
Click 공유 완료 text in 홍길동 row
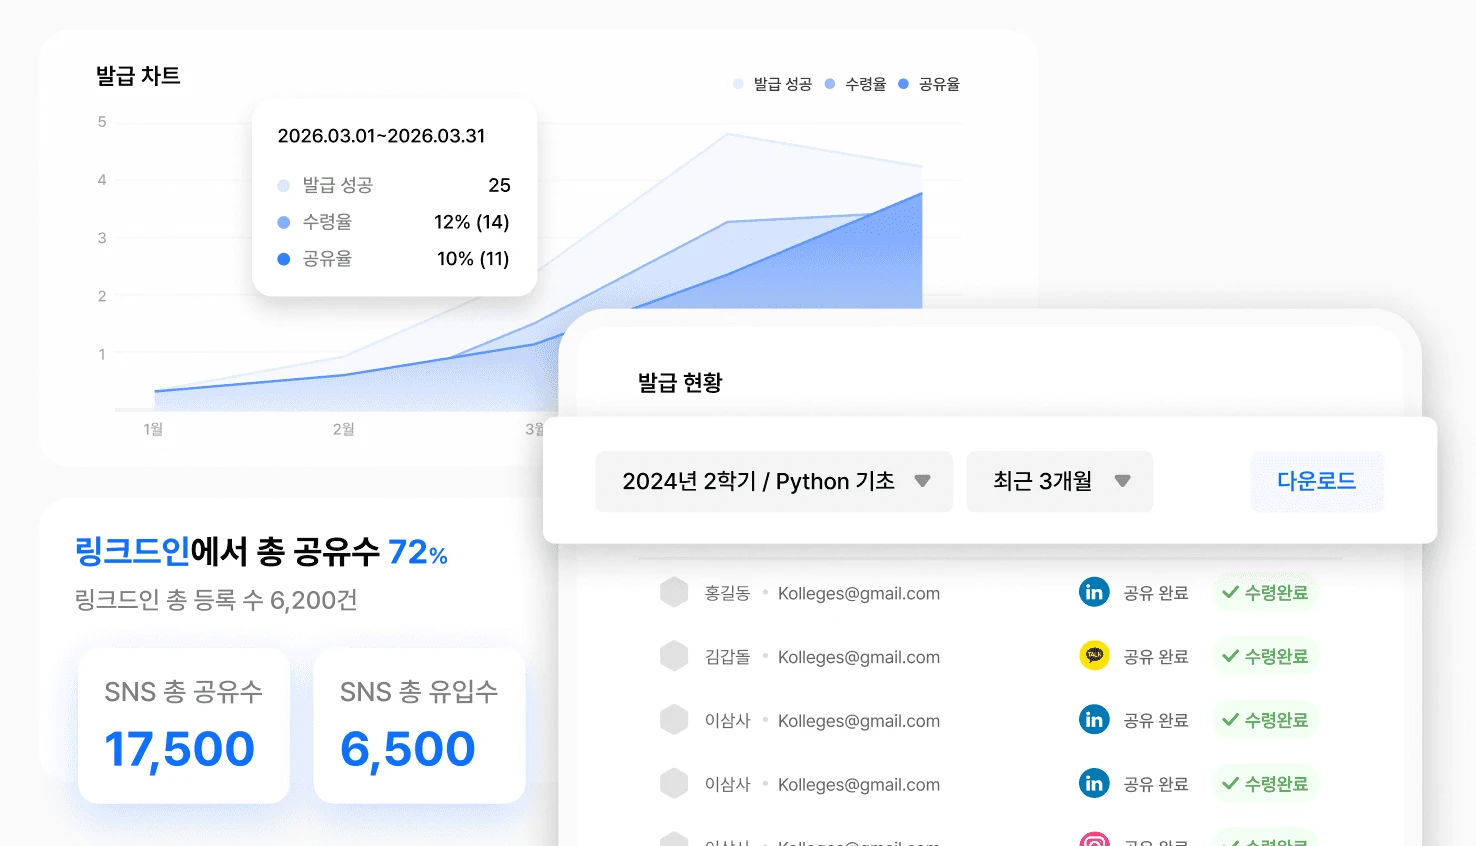coord(1156,593)
